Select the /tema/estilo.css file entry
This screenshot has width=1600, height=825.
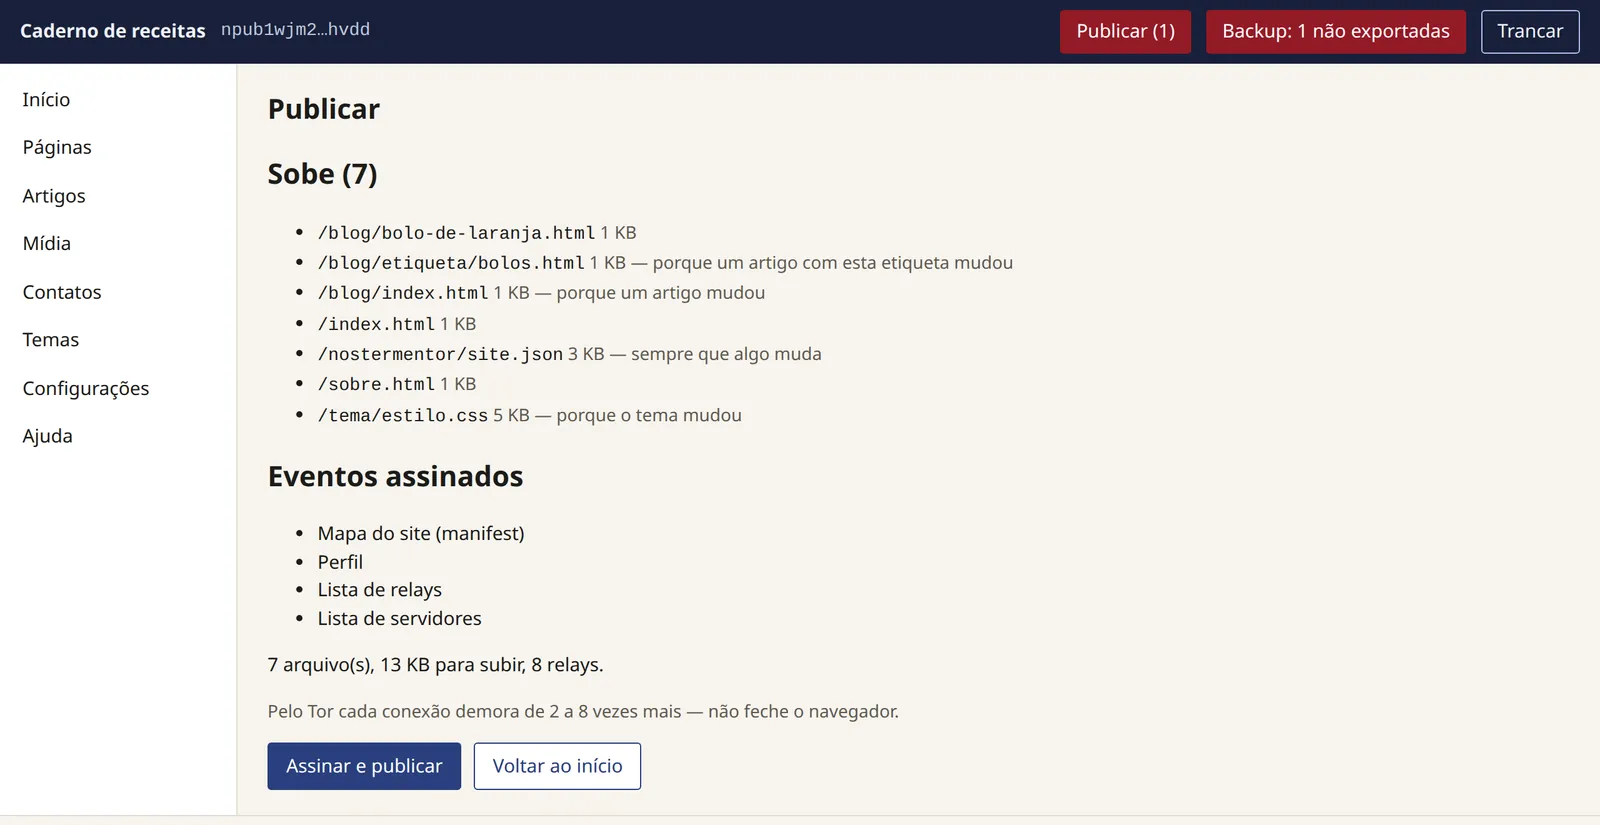(403, 415)
